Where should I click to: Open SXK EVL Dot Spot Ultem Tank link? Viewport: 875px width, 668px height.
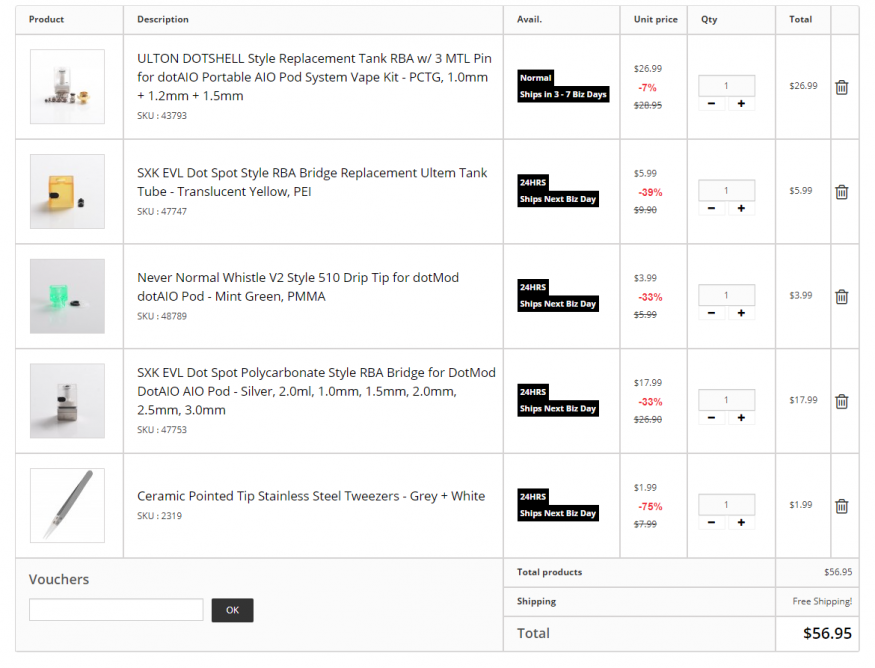(x=312, y=182)
